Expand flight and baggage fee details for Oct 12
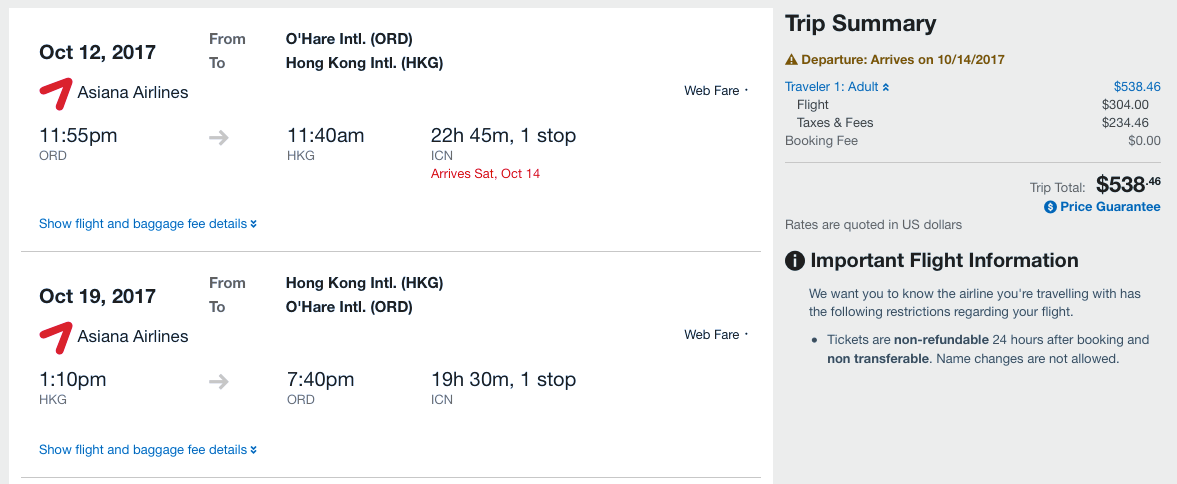Image resolution: width=1177 pixels, height=484 pixels. tap(148, 224)
